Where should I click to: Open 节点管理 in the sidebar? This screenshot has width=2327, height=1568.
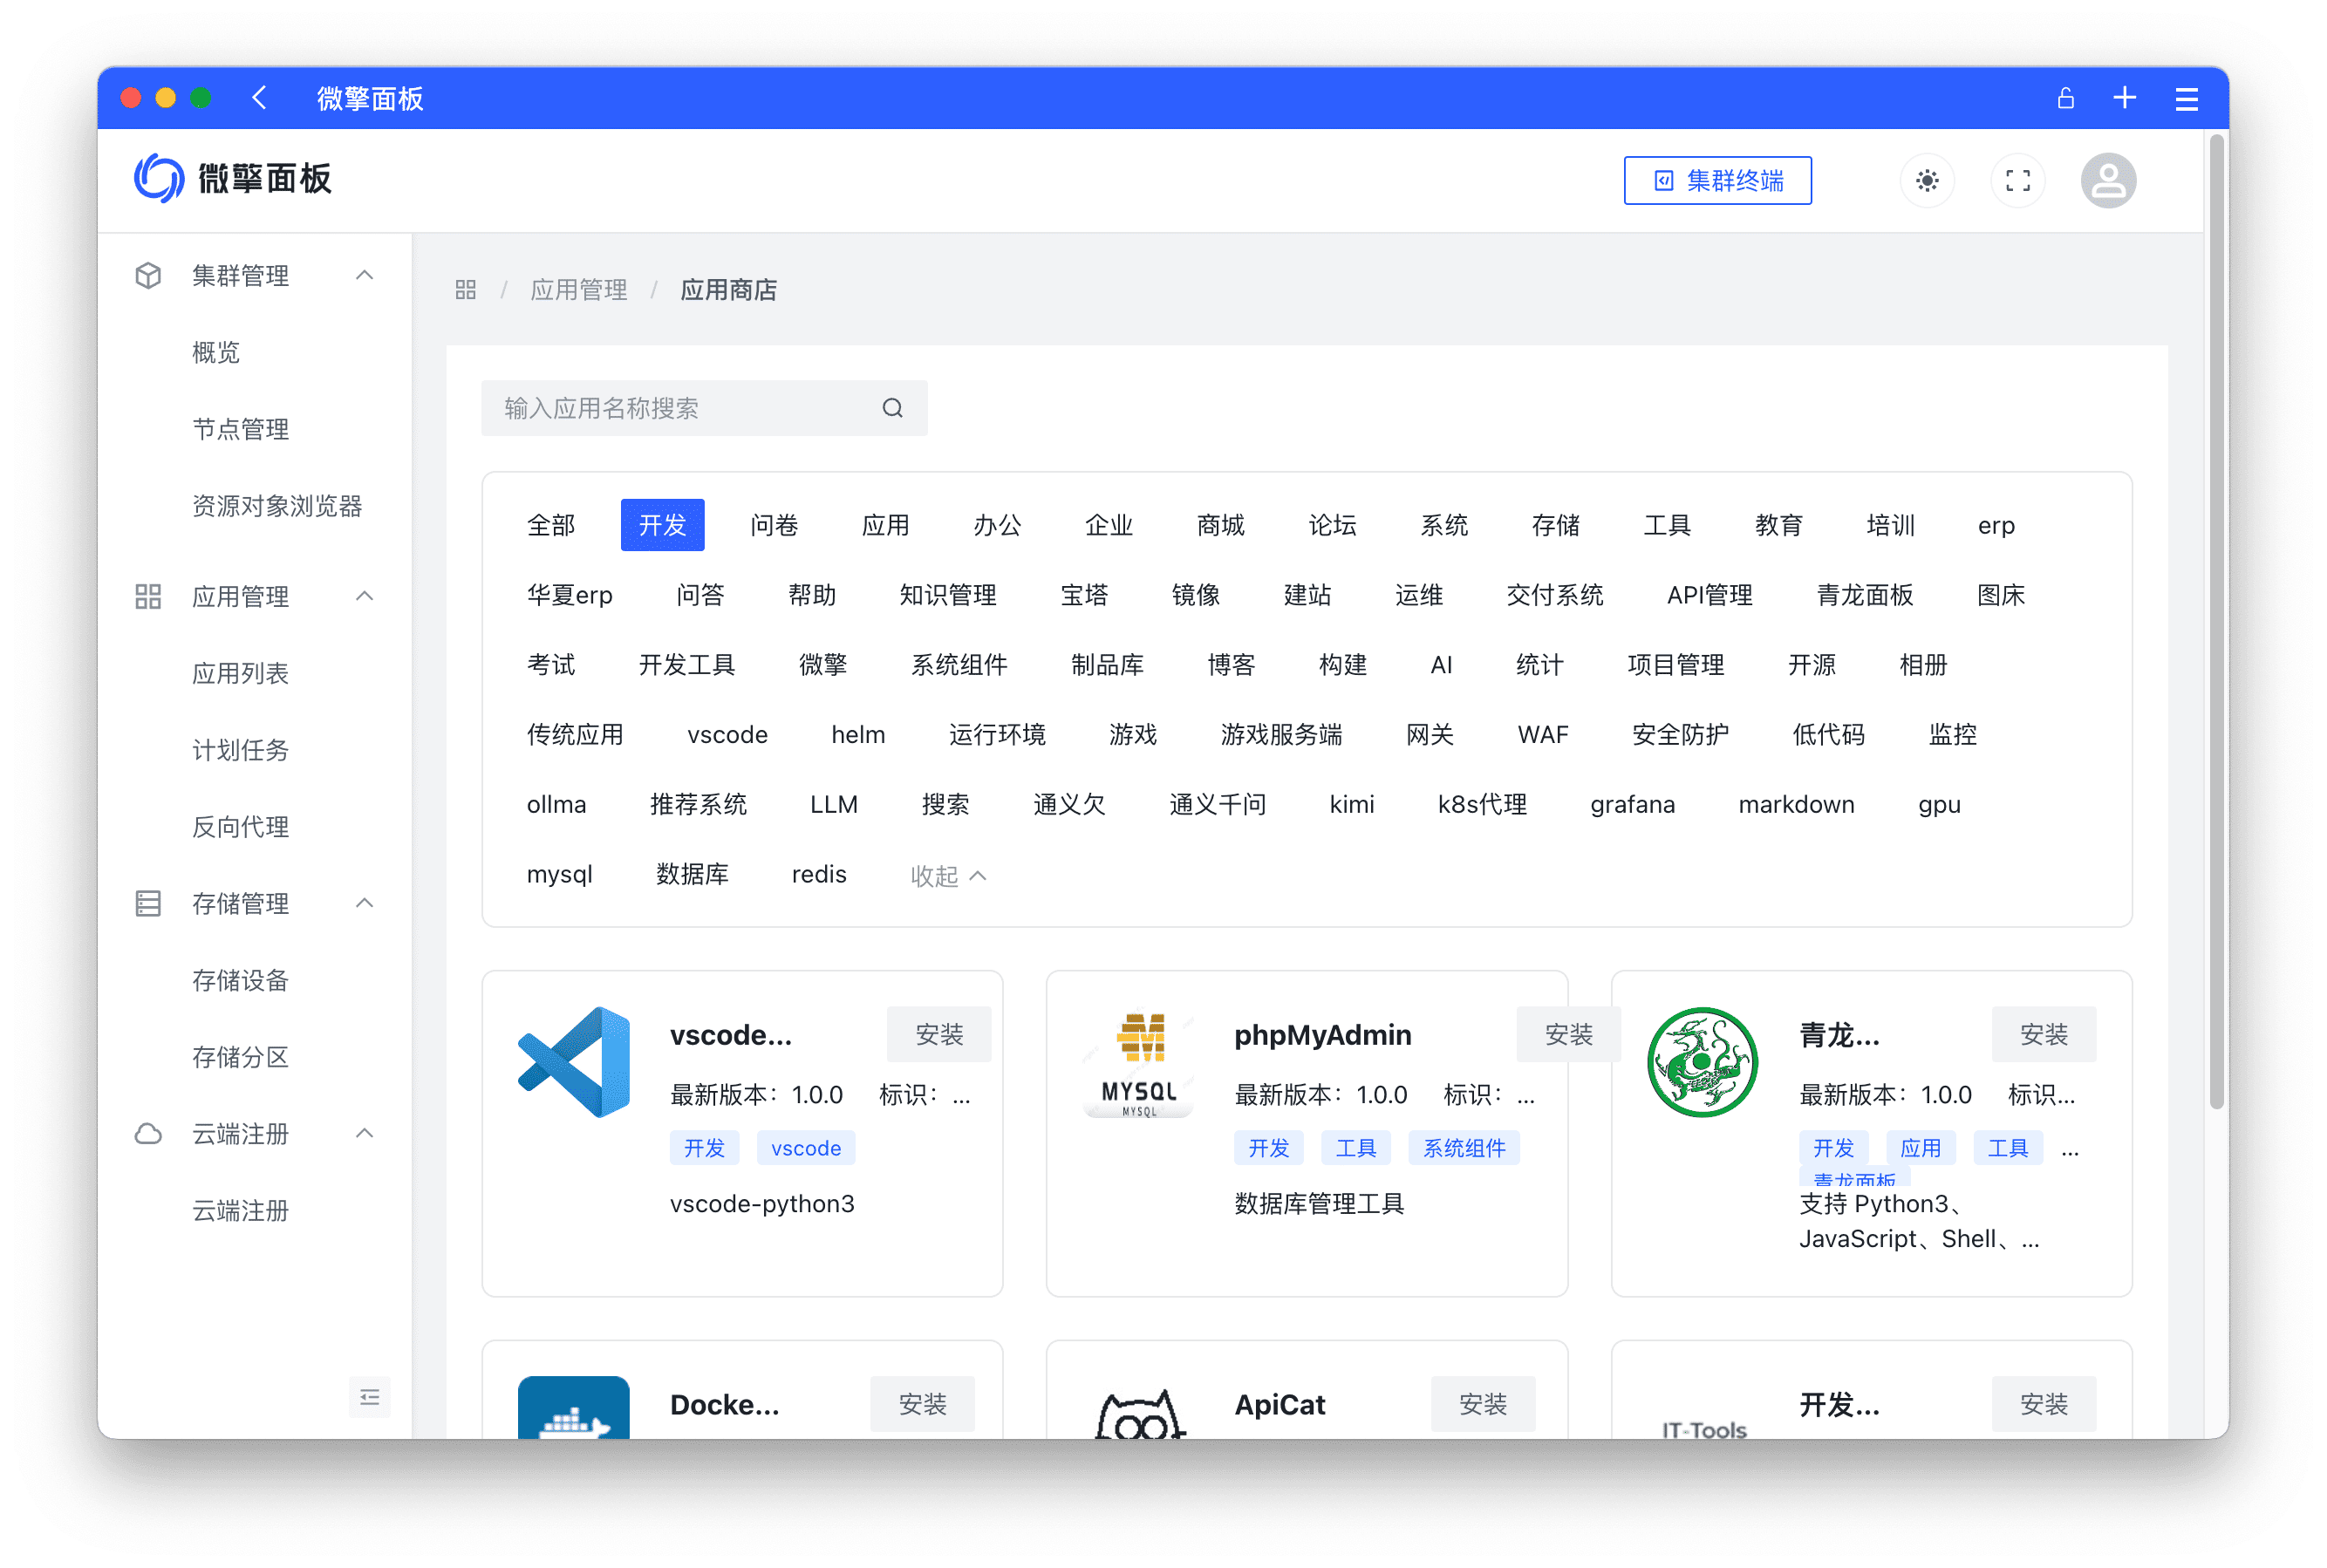pyautogui.click(x=241, y=429)
